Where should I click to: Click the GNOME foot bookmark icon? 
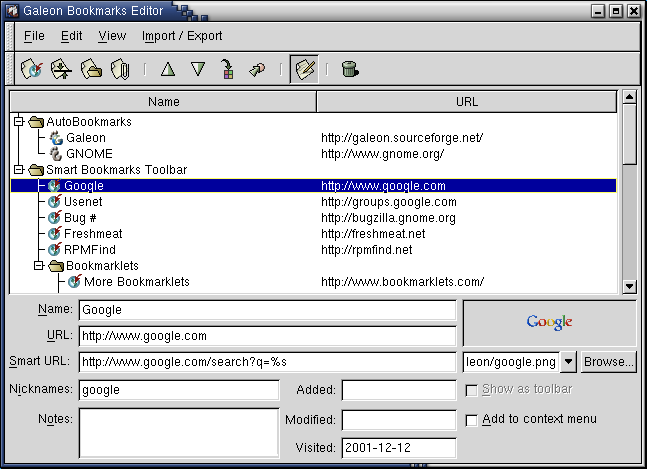click(x=56, y=154)
